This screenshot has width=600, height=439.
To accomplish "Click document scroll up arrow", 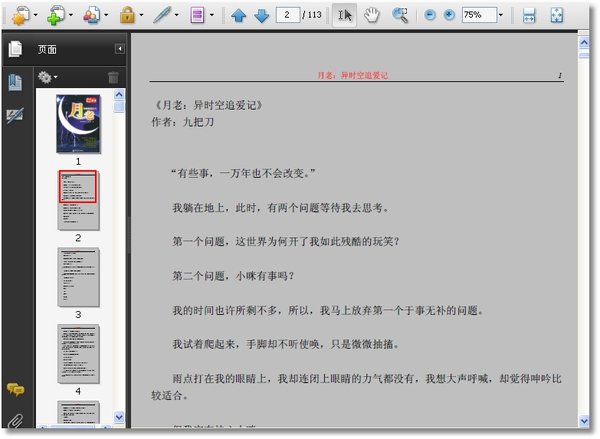I will click(x=584, y=42).
